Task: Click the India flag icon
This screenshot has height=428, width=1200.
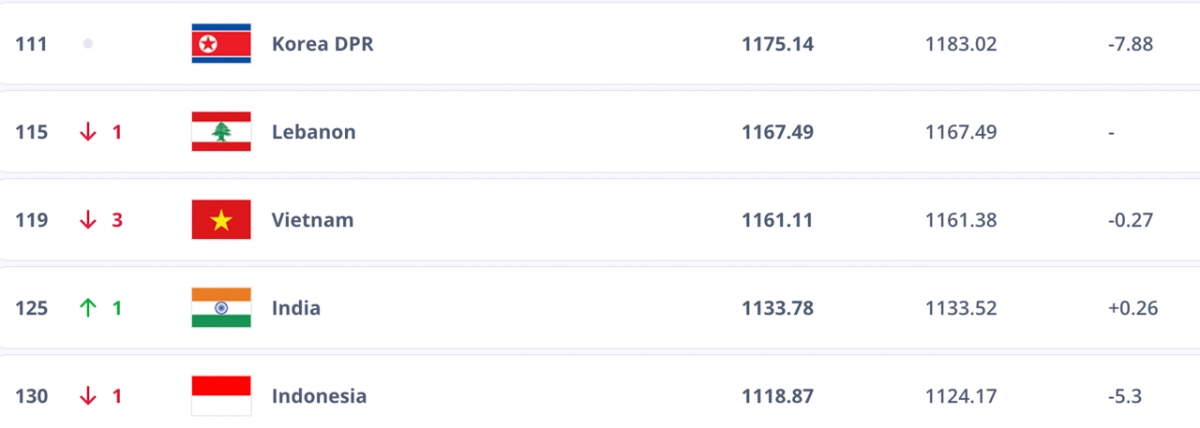Action: pyautogui.click(x=221, y=308)
